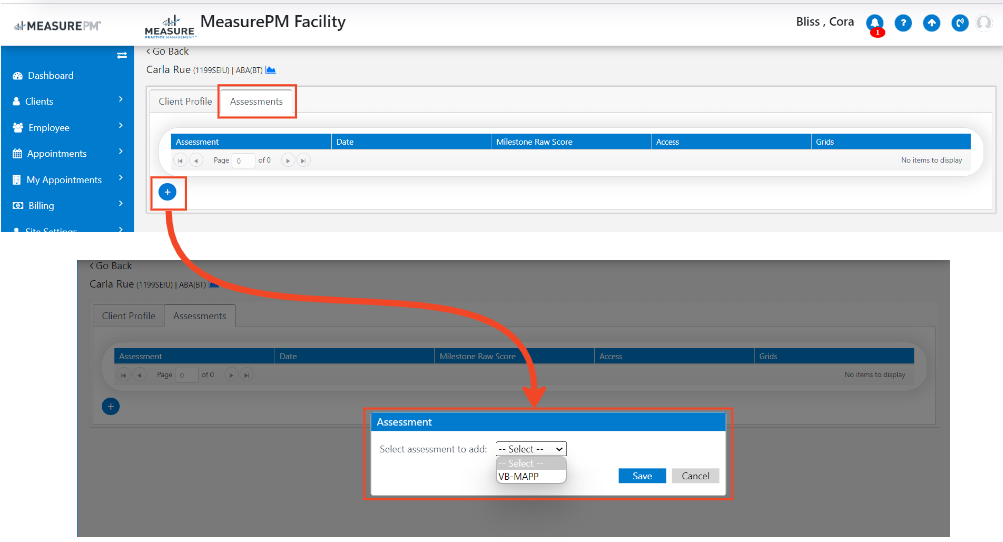Click the Clients person icon in sidebar
This screenshot has width=1003, height=542.
pos(17,101)
